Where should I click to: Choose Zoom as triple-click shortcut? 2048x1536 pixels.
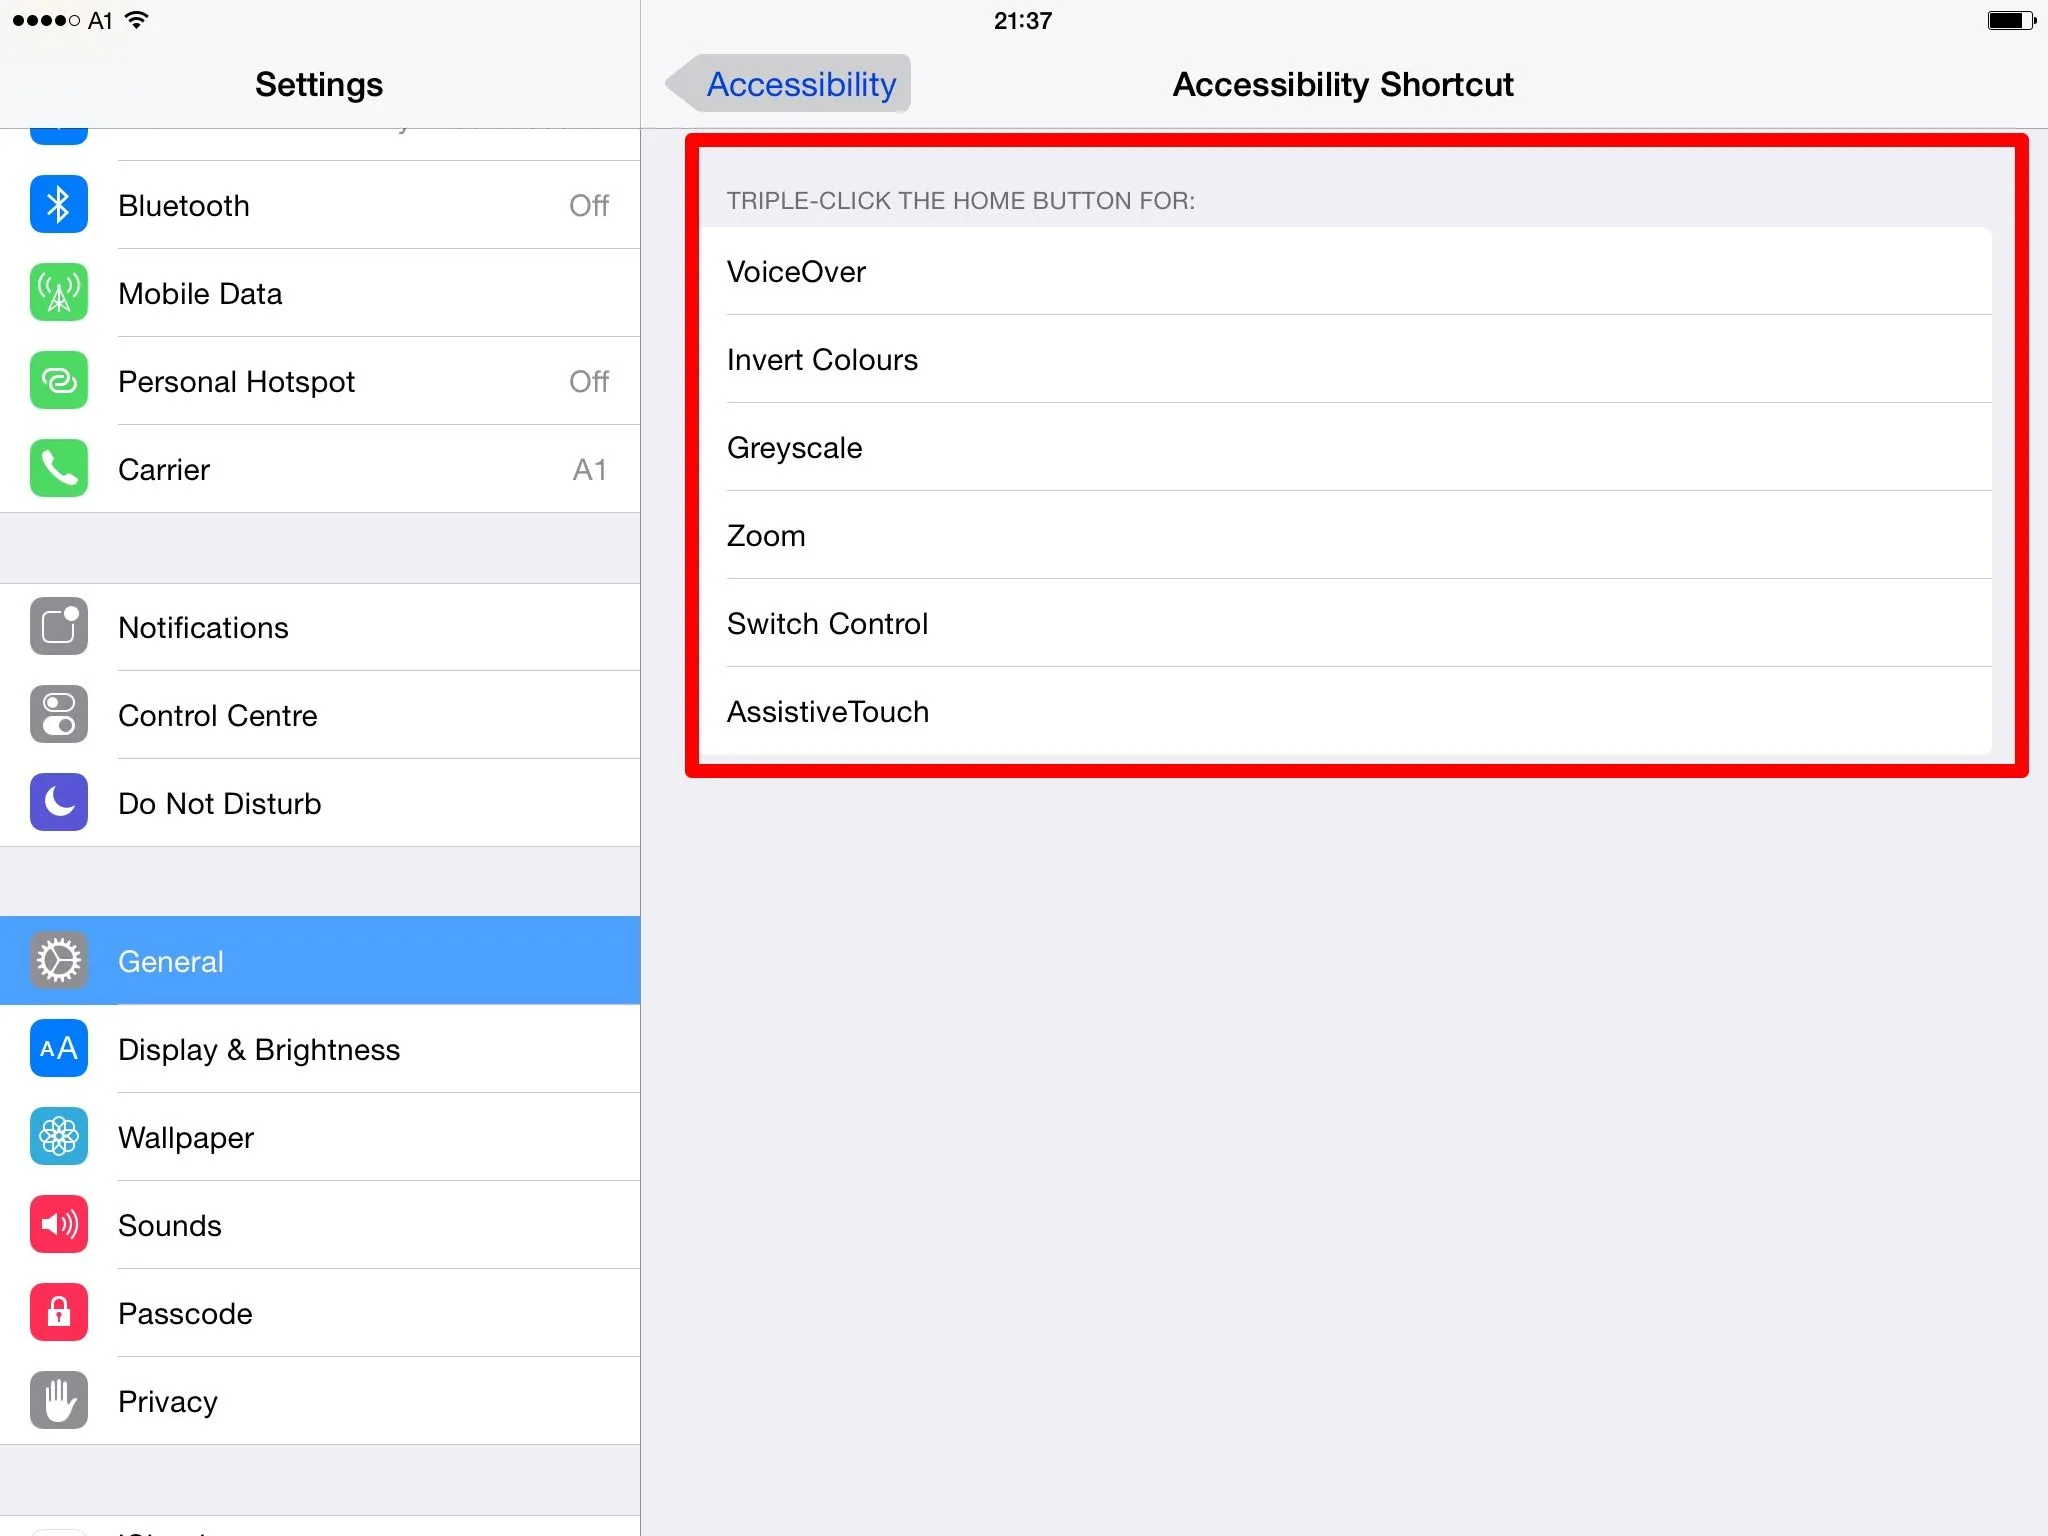(1345, 536)
